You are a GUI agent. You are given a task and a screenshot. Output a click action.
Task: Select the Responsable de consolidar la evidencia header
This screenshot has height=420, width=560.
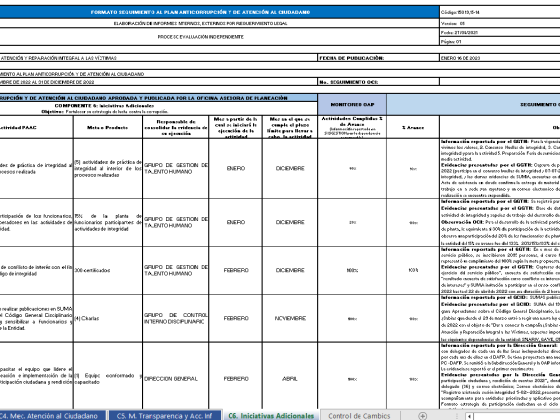175,127
